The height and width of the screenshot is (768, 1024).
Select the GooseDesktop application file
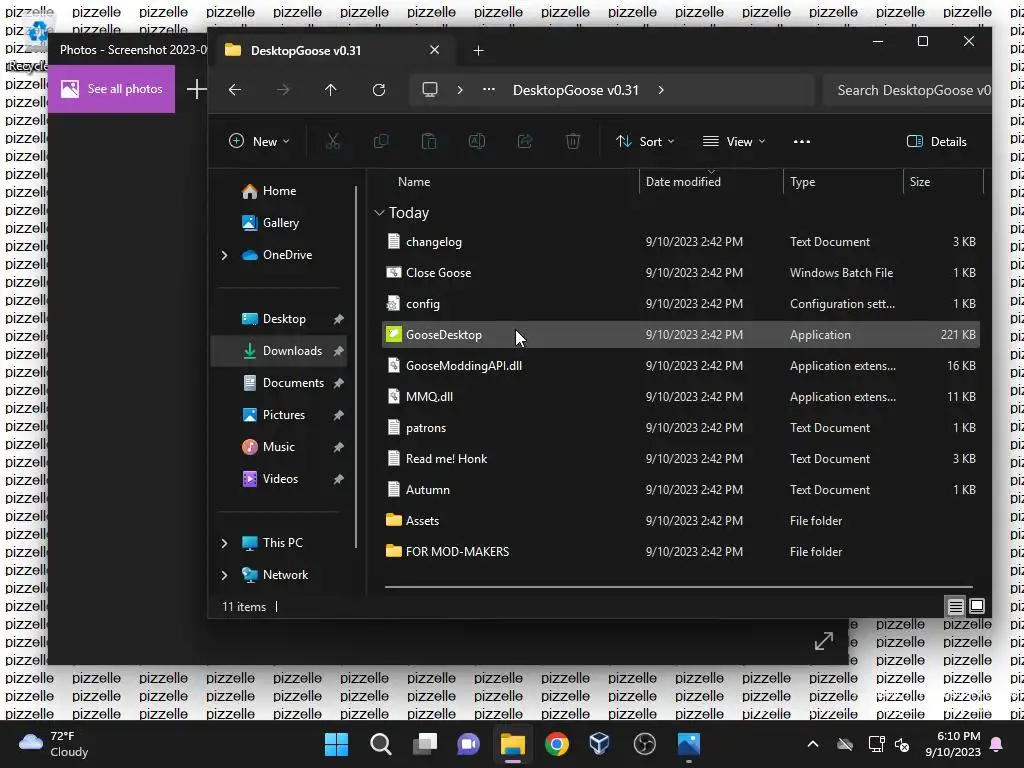(680, 334)
